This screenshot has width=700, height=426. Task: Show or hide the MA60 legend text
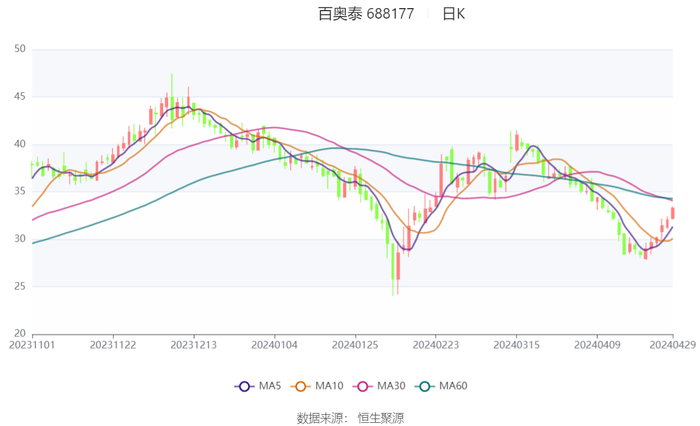click(455, 386)
